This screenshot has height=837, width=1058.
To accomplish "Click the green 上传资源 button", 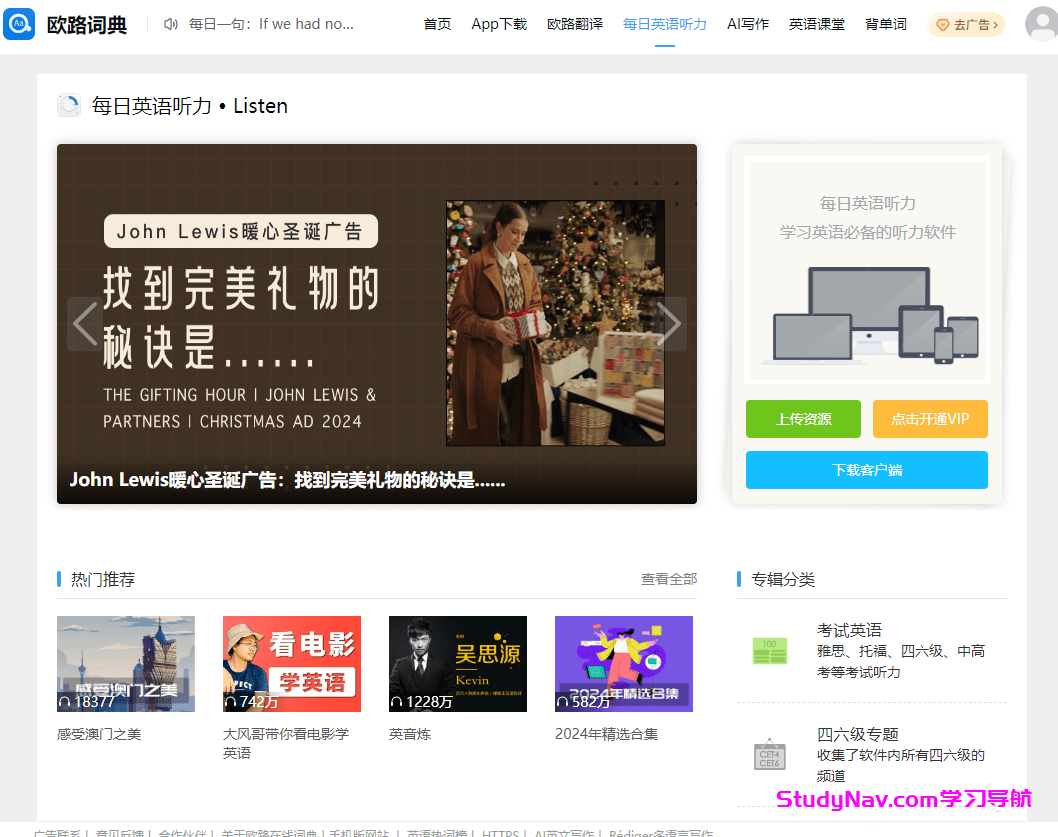I will coord(802,419).
